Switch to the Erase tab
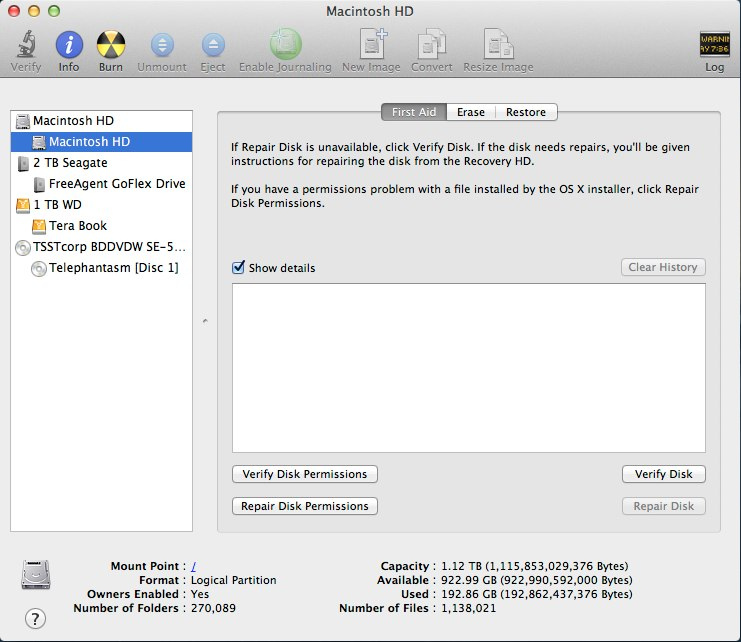The width and height of the screenshot is (741, 642). coord(471,112)
